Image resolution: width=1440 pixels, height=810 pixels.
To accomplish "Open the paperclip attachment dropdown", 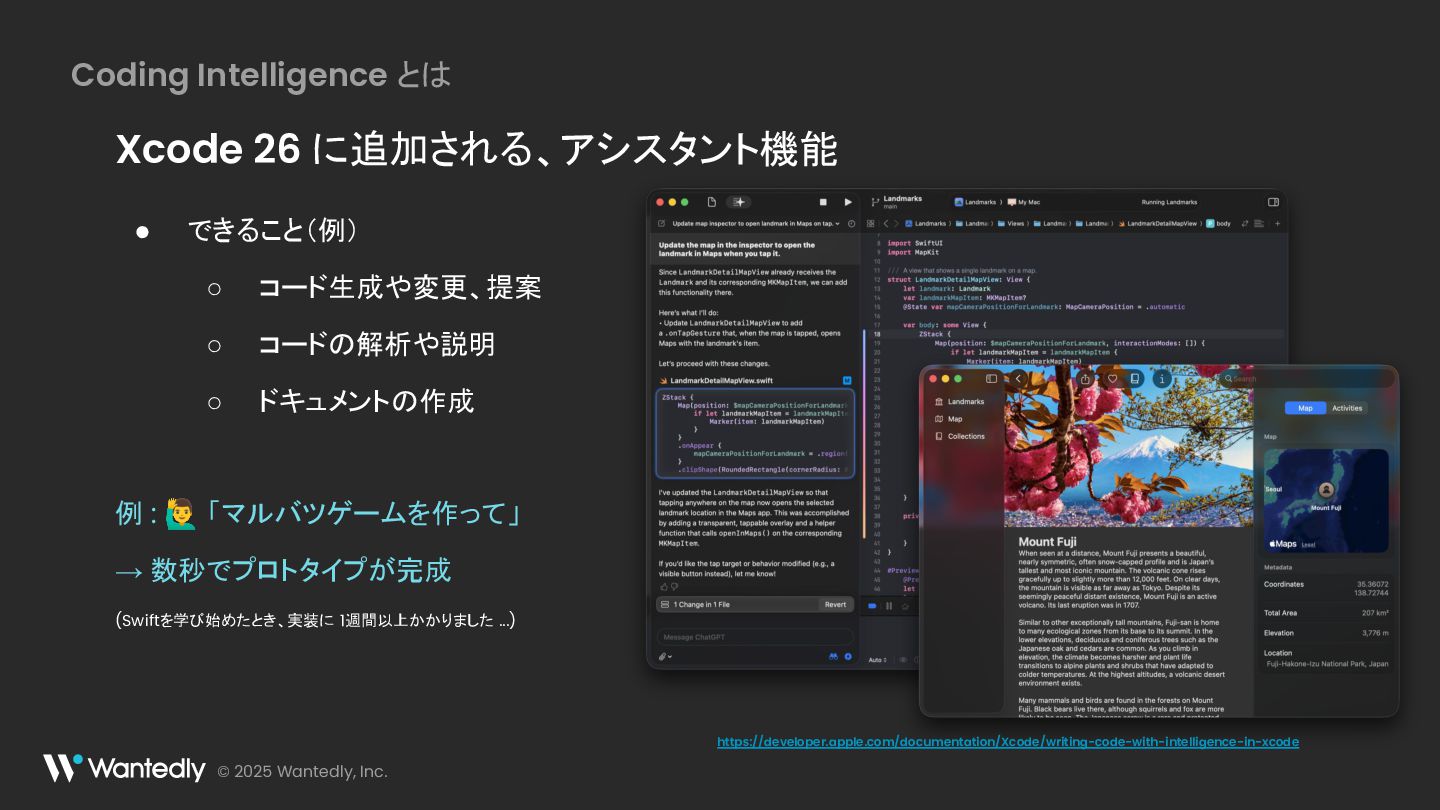I will 665,657.
